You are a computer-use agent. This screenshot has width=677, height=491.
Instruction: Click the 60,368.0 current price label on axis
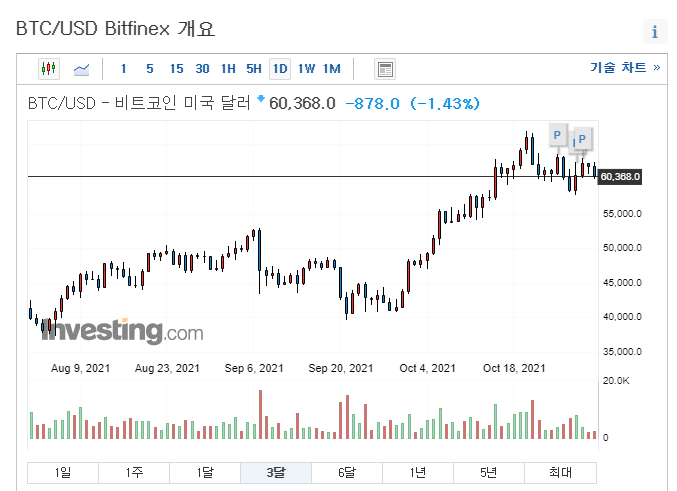pyautogui.click(x=620, y=177)
